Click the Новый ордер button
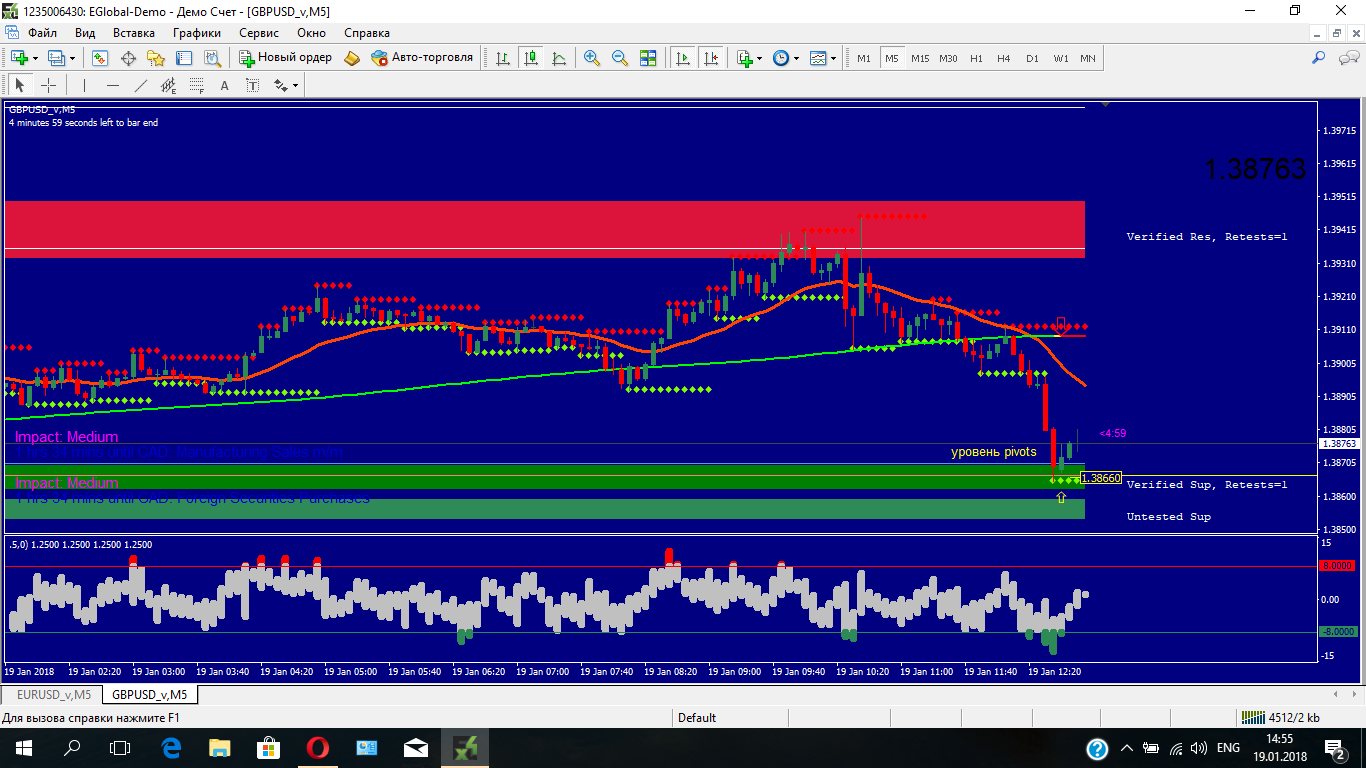The image size is (1366, 768). point(285,58)
